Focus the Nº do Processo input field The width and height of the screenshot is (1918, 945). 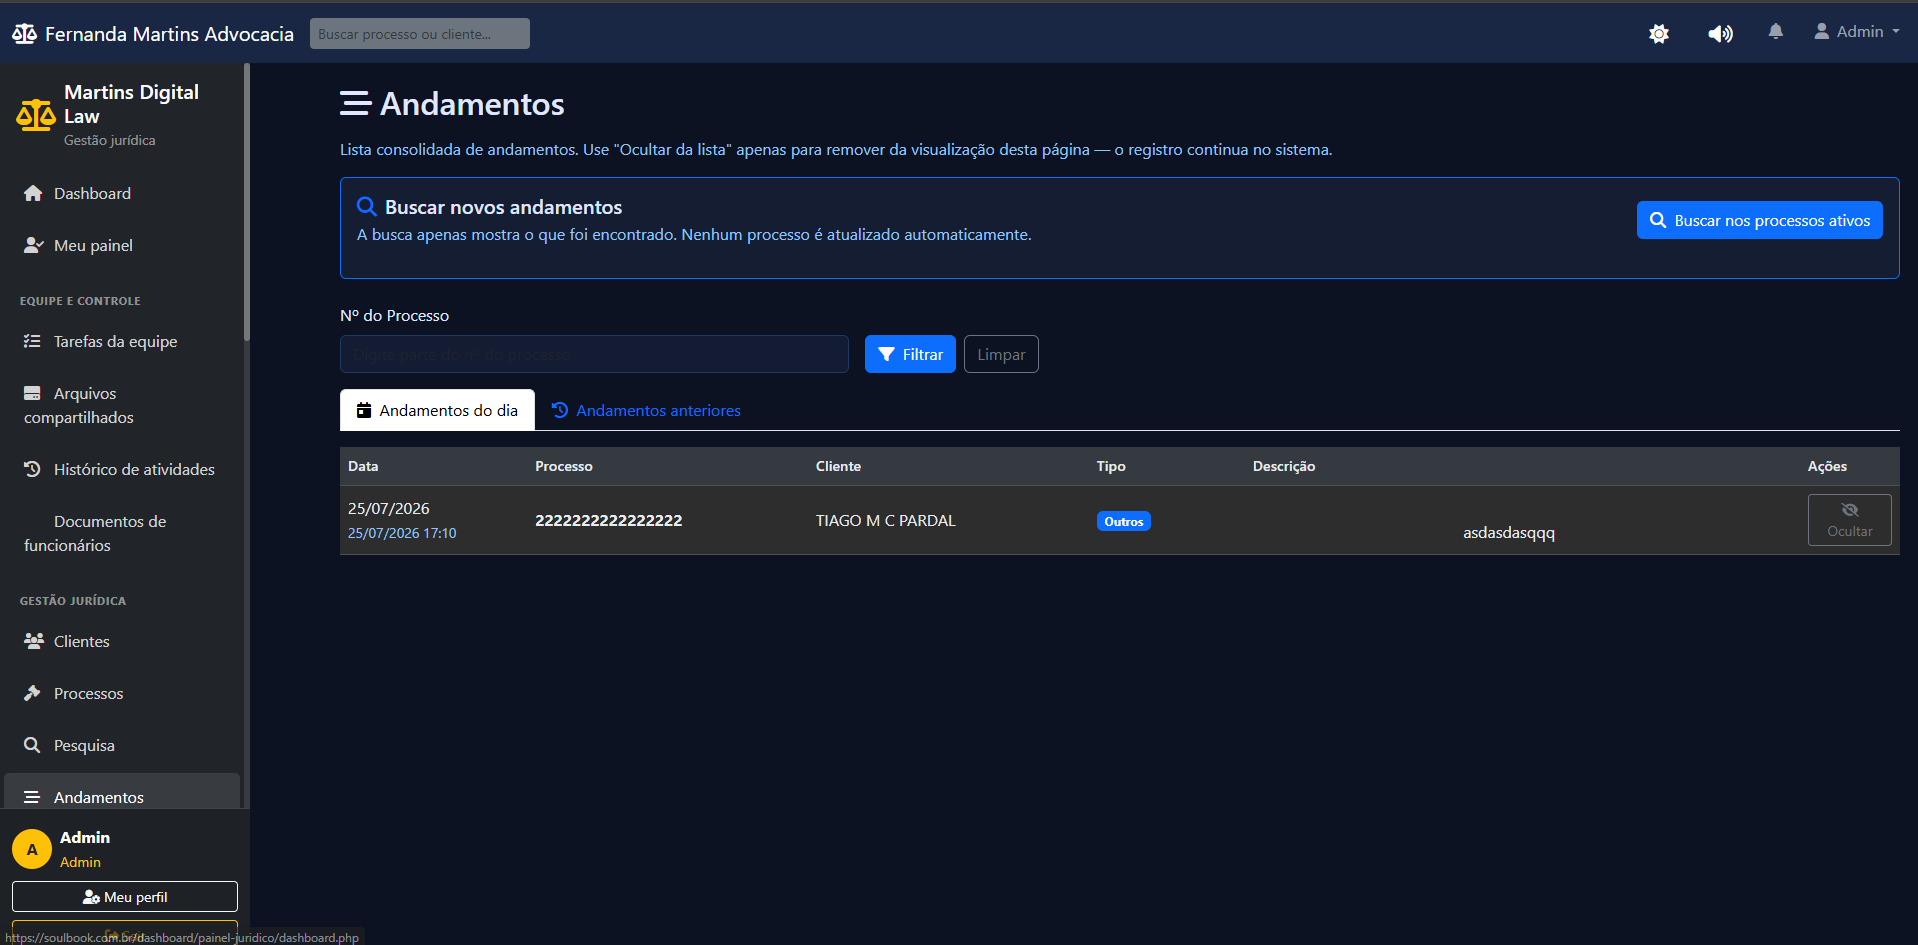point(594,354)
